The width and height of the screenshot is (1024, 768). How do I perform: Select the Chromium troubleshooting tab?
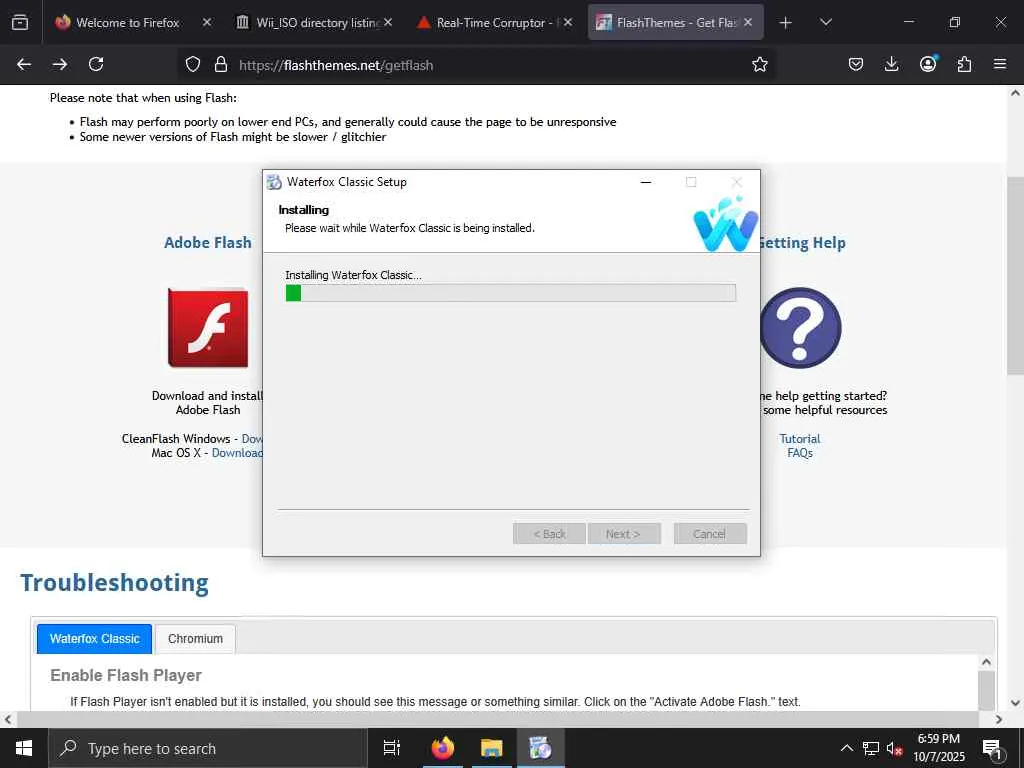pyautogui.click(x=195, y=639)
